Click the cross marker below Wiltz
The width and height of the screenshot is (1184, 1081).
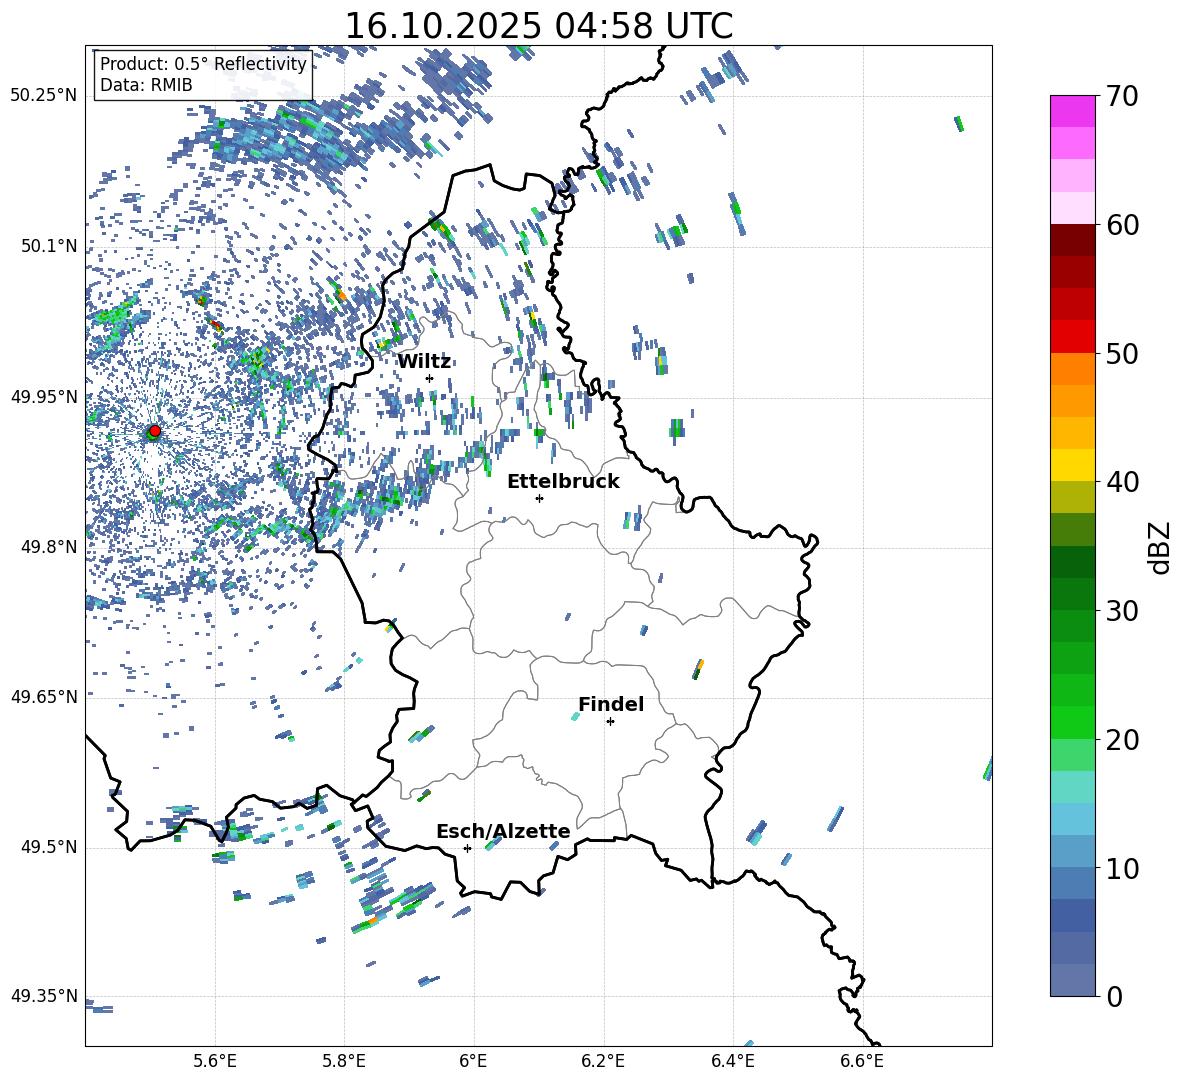pyautogui.click(x=429, y=378)
